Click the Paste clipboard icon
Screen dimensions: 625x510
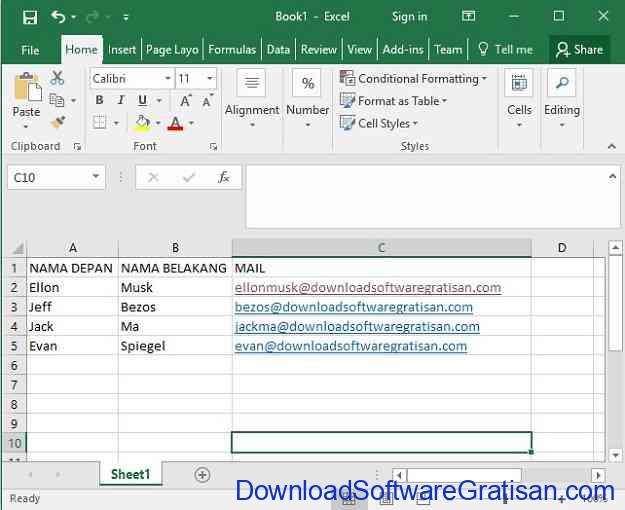27,87
